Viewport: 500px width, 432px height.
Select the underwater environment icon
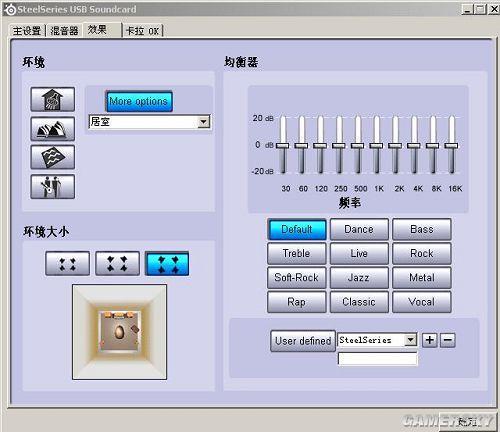(x=53, y=157)
